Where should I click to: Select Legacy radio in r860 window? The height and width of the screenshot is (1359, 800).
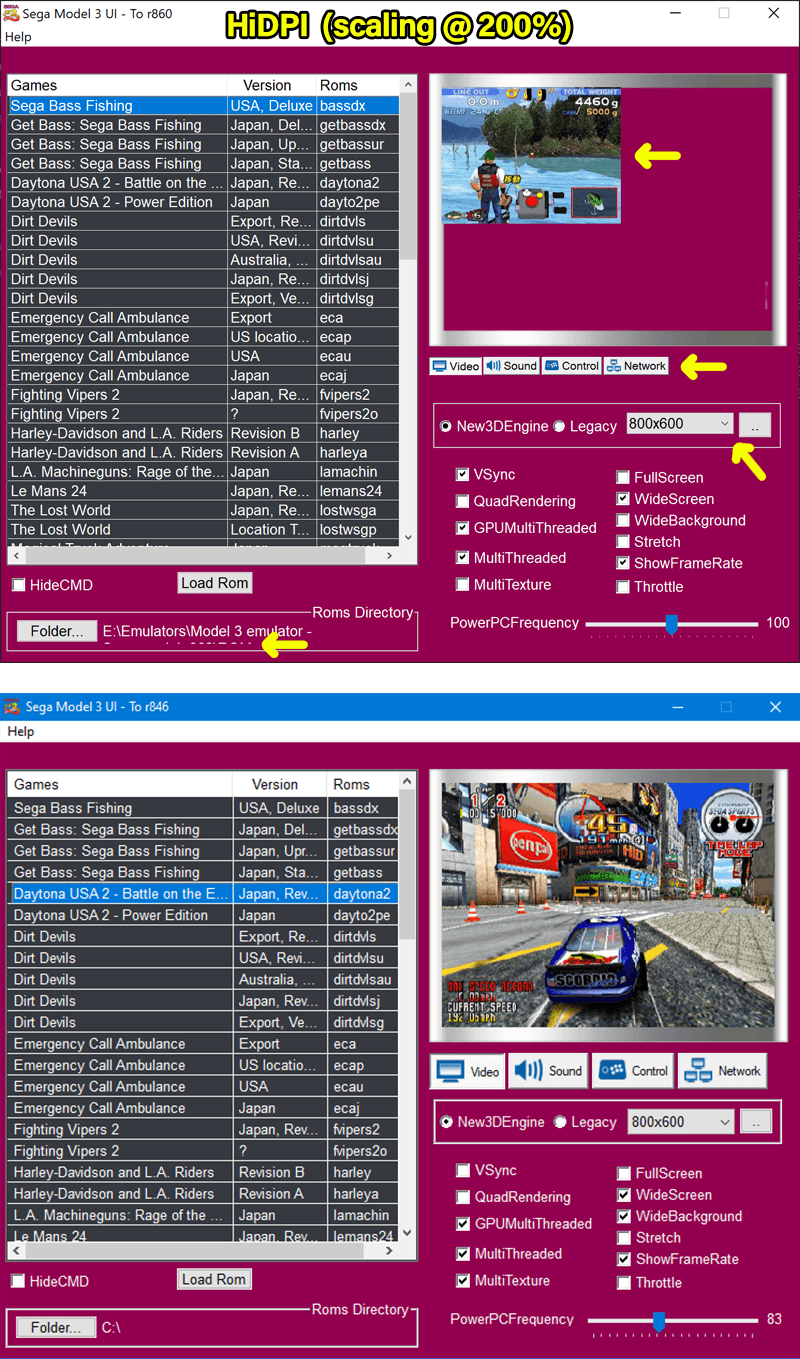tap(560, 426)
